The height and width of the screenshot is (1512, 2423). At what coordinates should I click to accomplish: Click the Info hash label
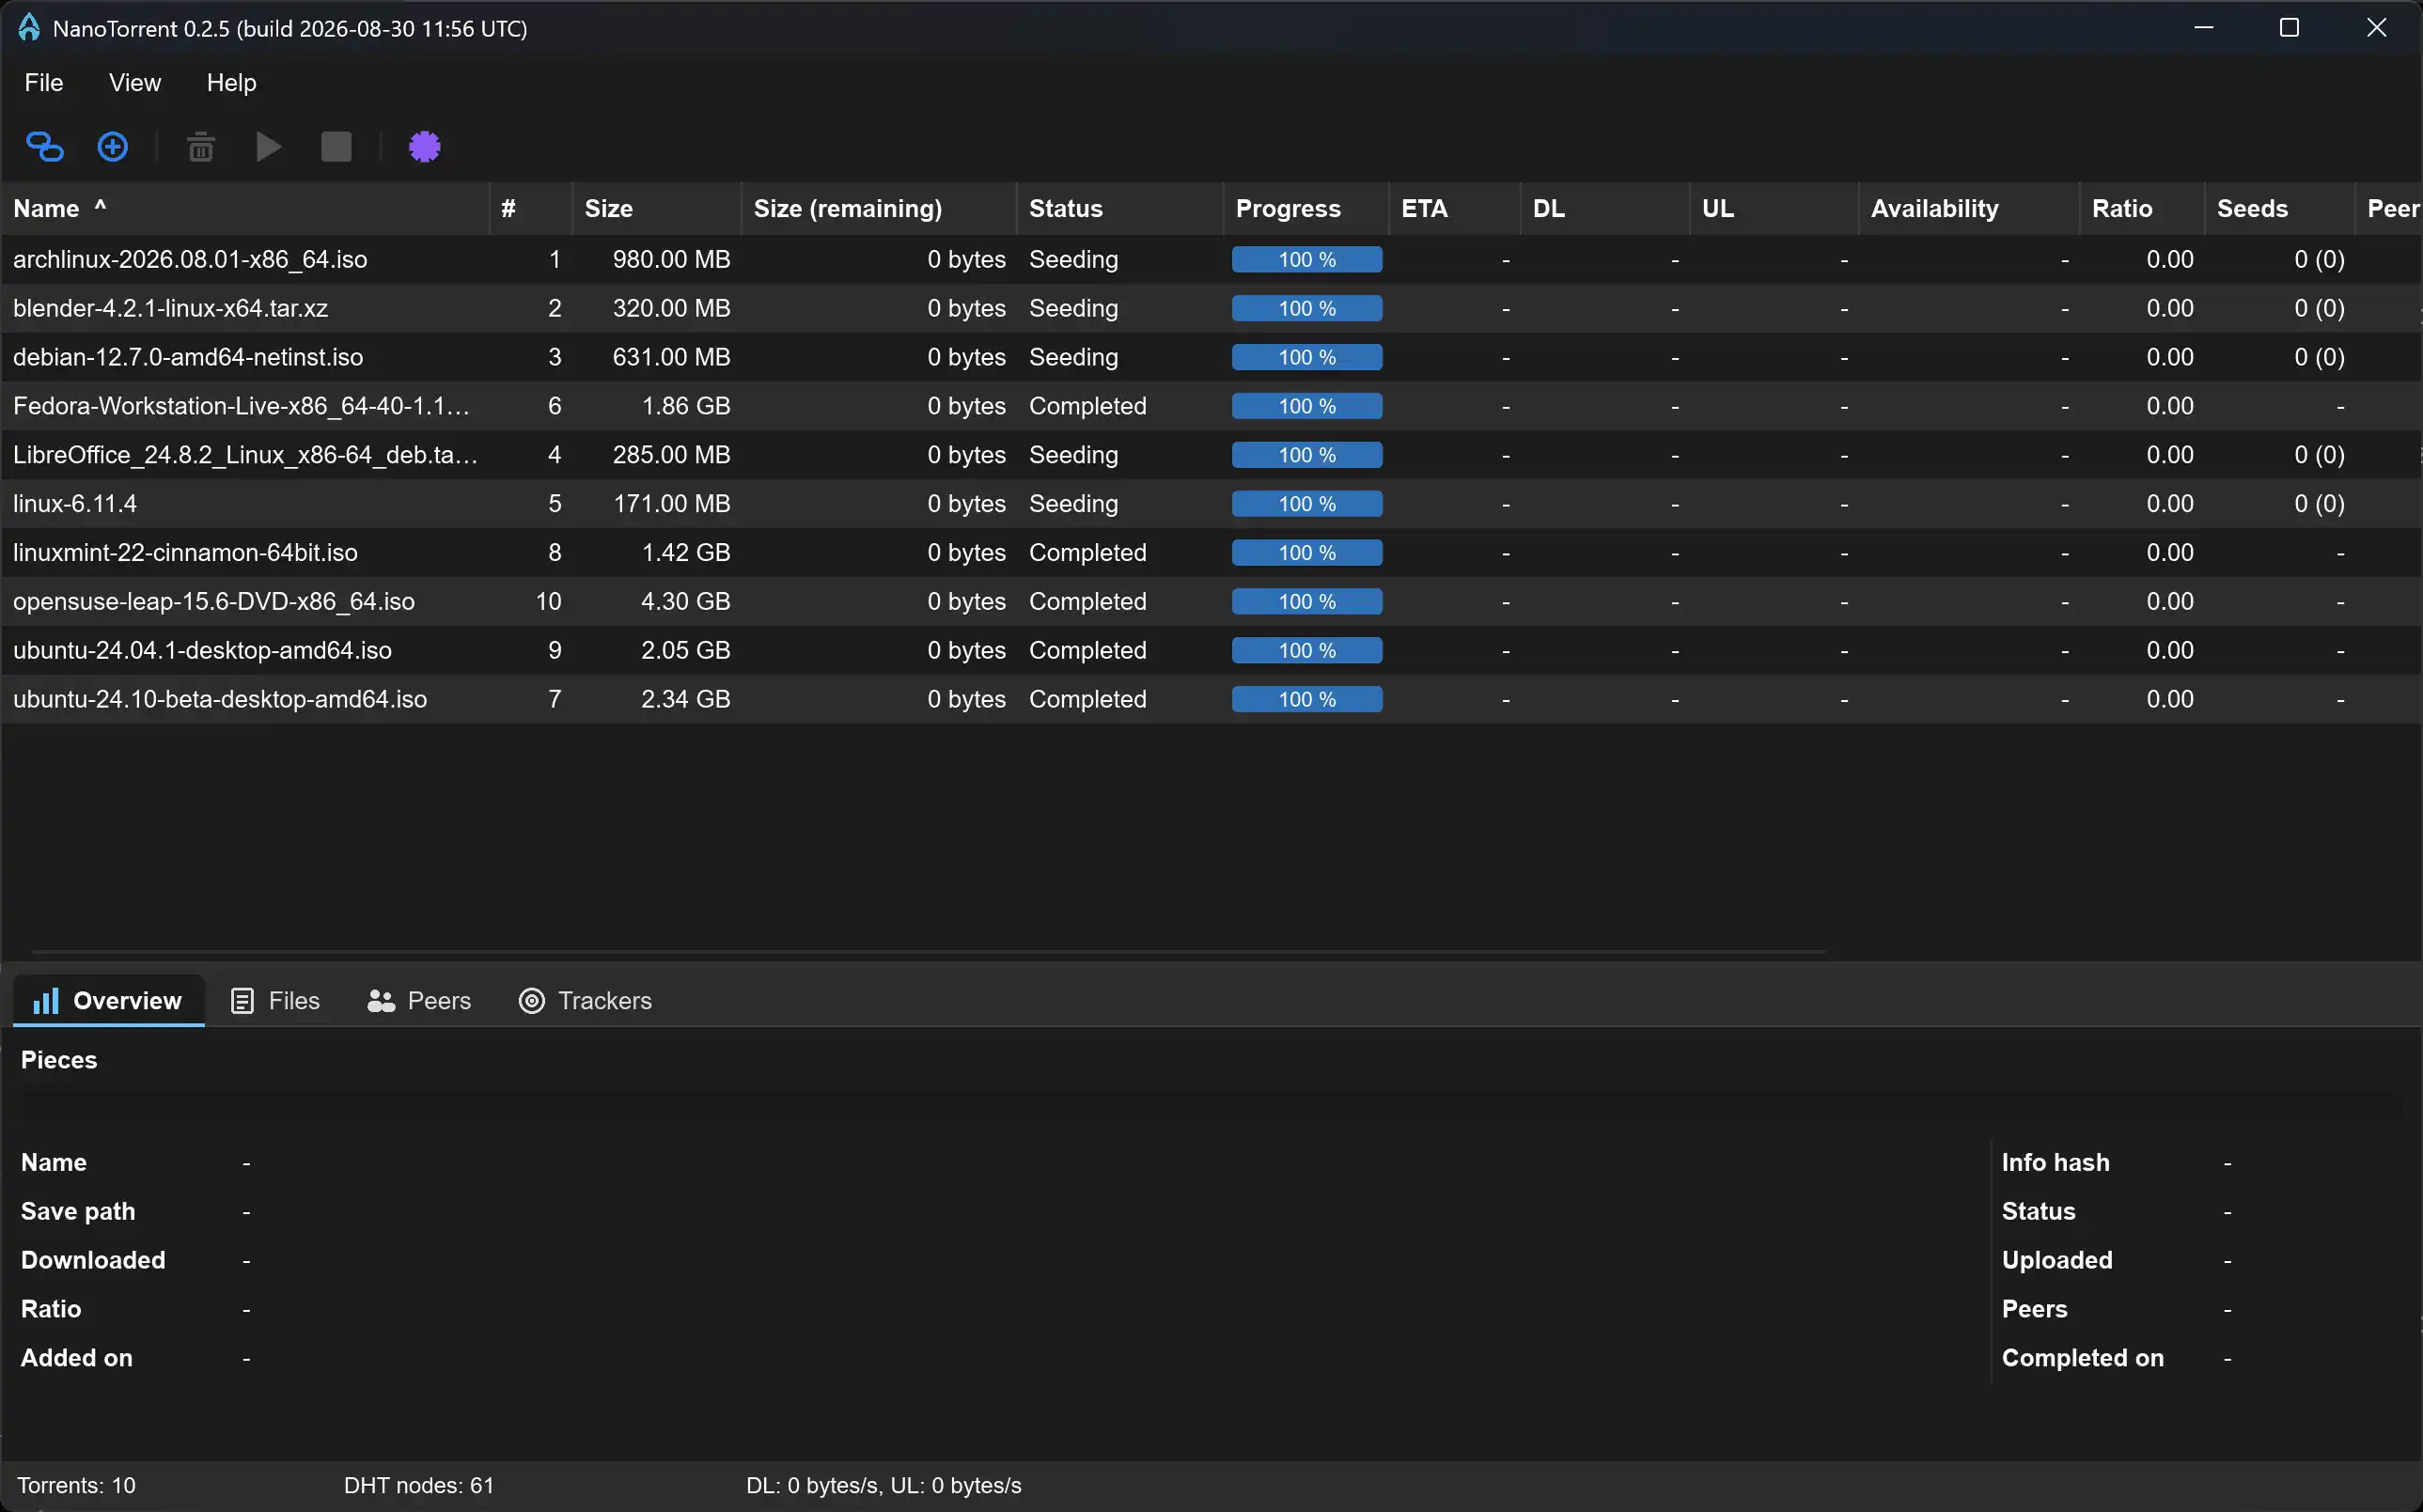(x=2056, y=1163)
